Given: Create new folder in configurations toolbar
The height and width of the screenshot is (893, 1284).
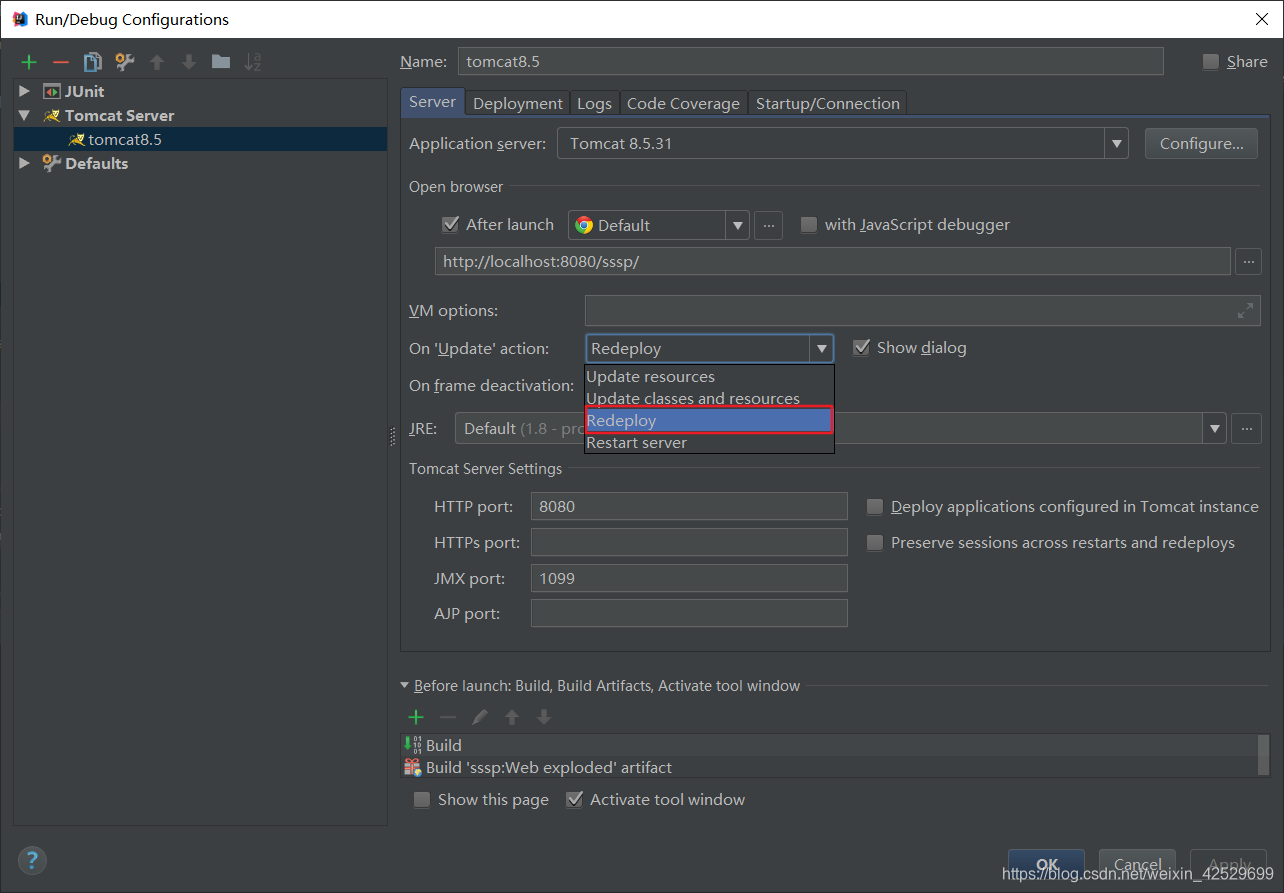Looking at the screenshot, I should tap(221, 62).
